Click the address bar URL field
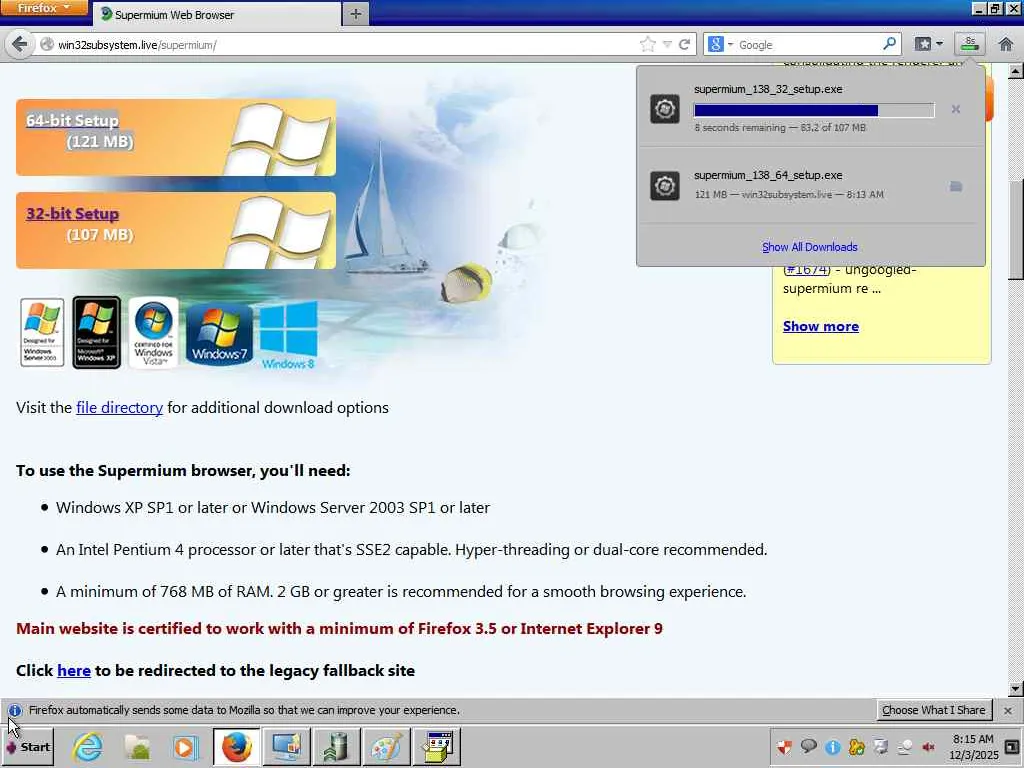Image resolution: width=1024 pixels, height=768 pixels. click(x=340, y=45)
